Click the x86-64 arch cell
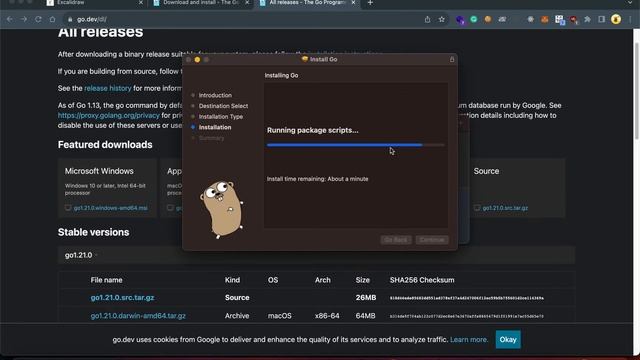640x360 pixels. (327, 316)
